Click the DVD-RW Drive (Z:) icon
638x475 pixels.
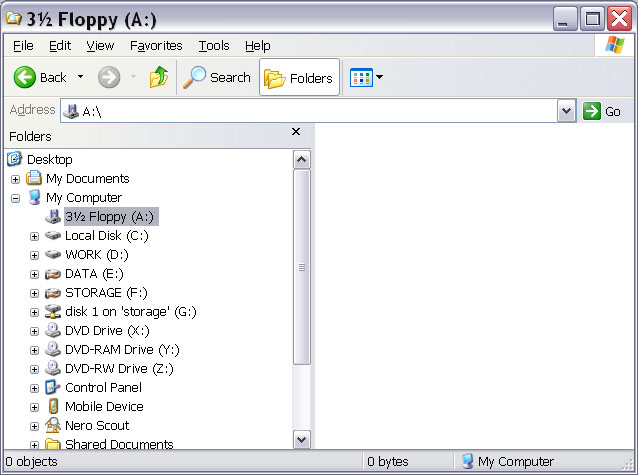coord(53,368)
